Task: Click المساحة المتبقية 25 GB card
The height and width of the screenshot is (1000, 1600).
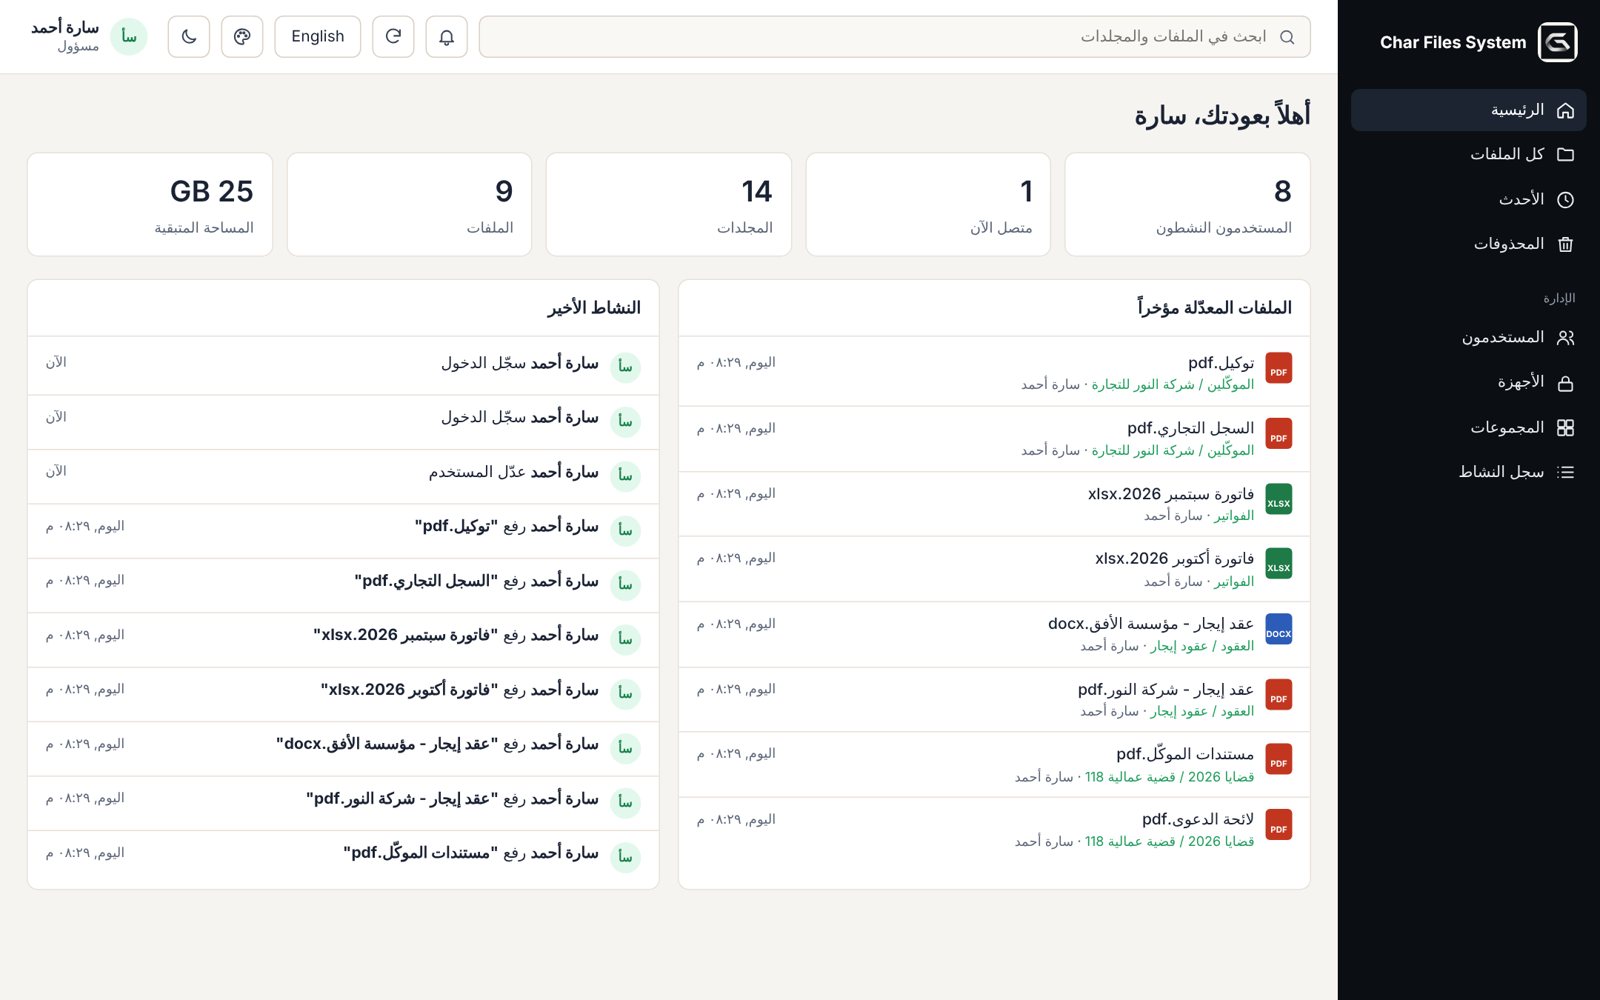Action: click(150, 204)
